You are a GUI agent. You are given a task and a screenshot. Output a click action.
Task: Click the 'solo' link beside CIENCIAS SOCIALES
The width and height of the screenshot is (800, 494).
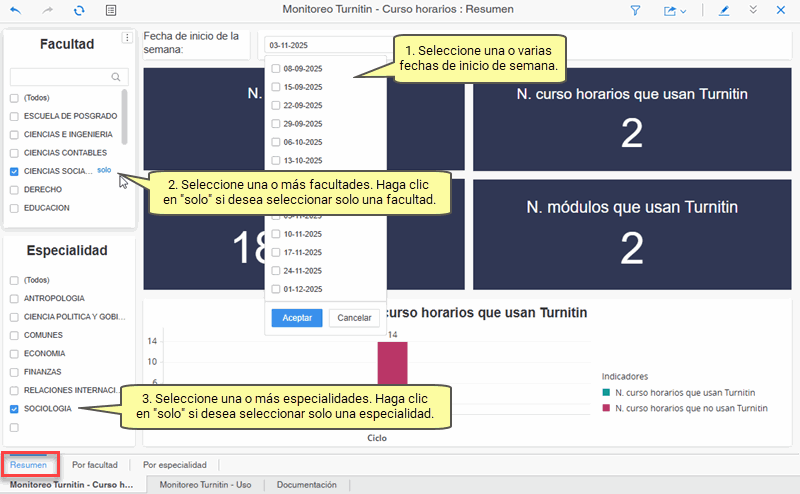tap(104, 171)
